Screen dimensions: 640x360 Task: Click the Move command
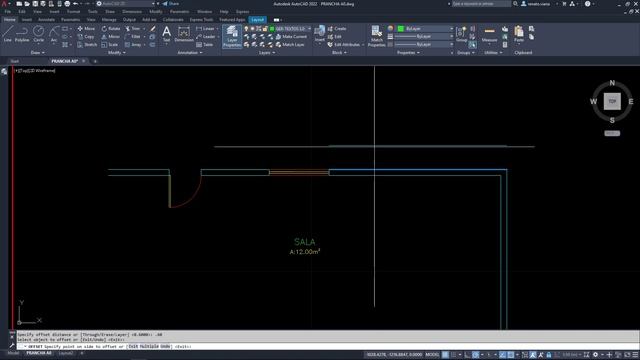pyautogui.click(x=86, y=29)
